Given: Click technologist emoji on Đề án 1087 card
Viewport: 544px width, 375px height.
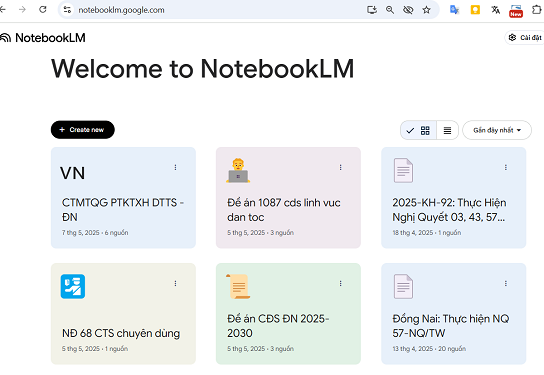Looking at the screenshot, I should 238,170.
